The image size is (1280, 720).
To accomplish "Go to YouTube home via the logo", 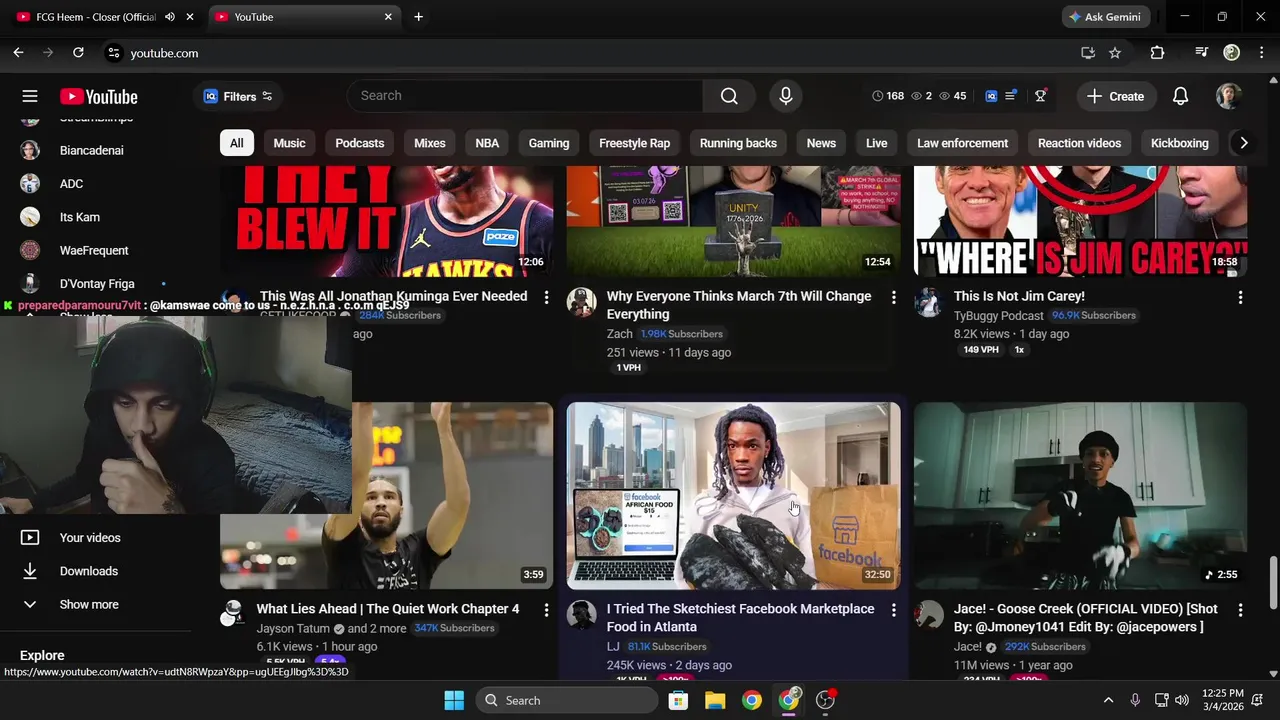I will click(x=98, y=96).
